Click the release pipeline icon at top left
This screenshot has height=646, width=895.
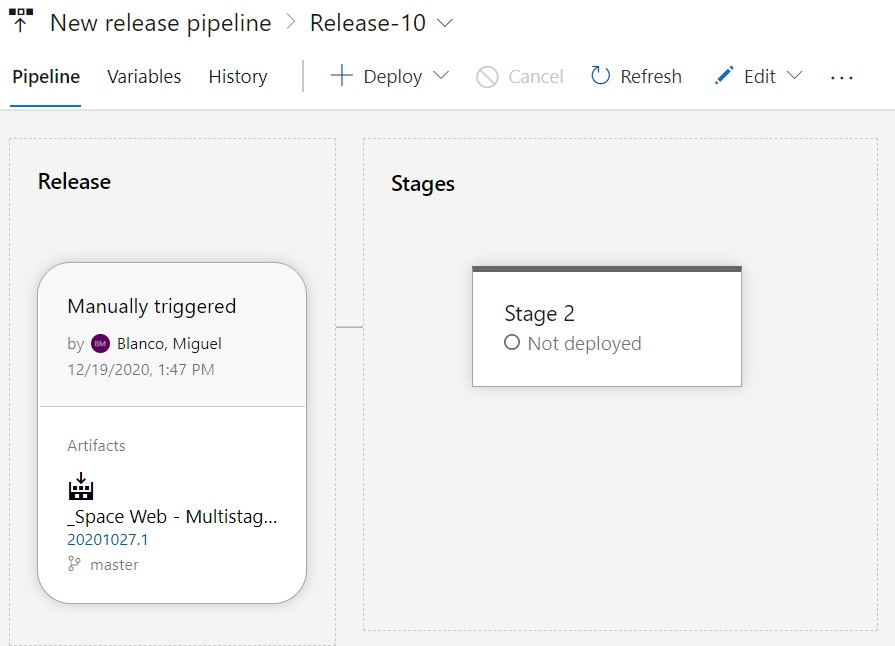[21, 20]
